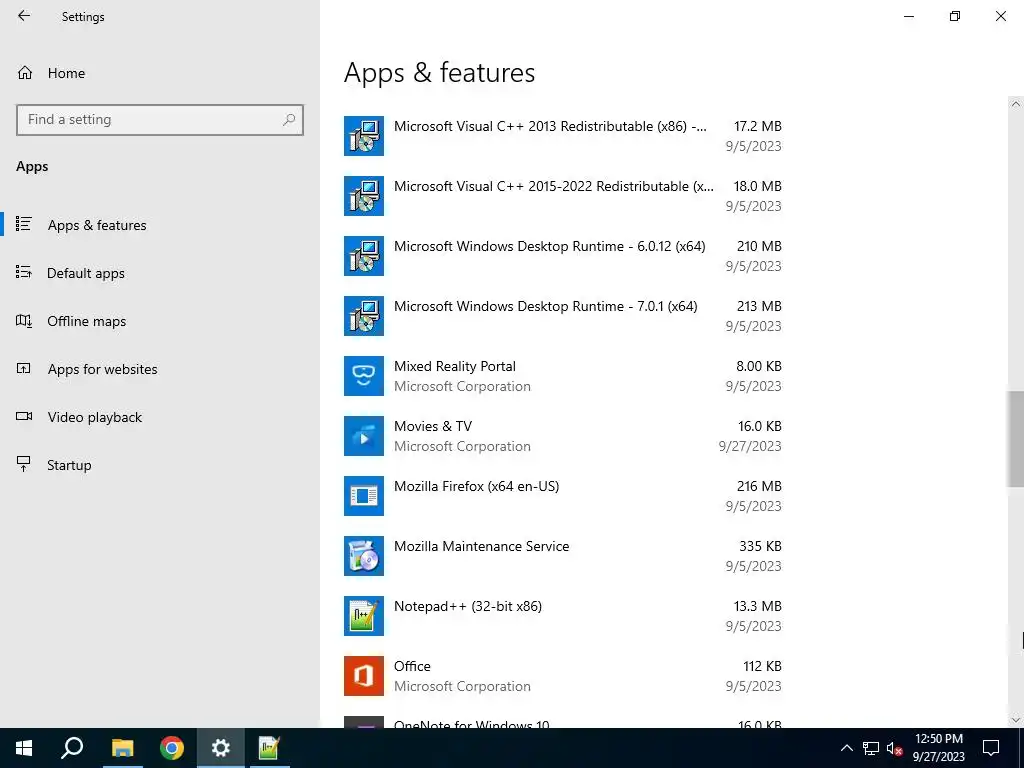The width and height of the screenshot is (1024, 768).
Task: Show hidden system tray icons
Action: click(846, 748)
